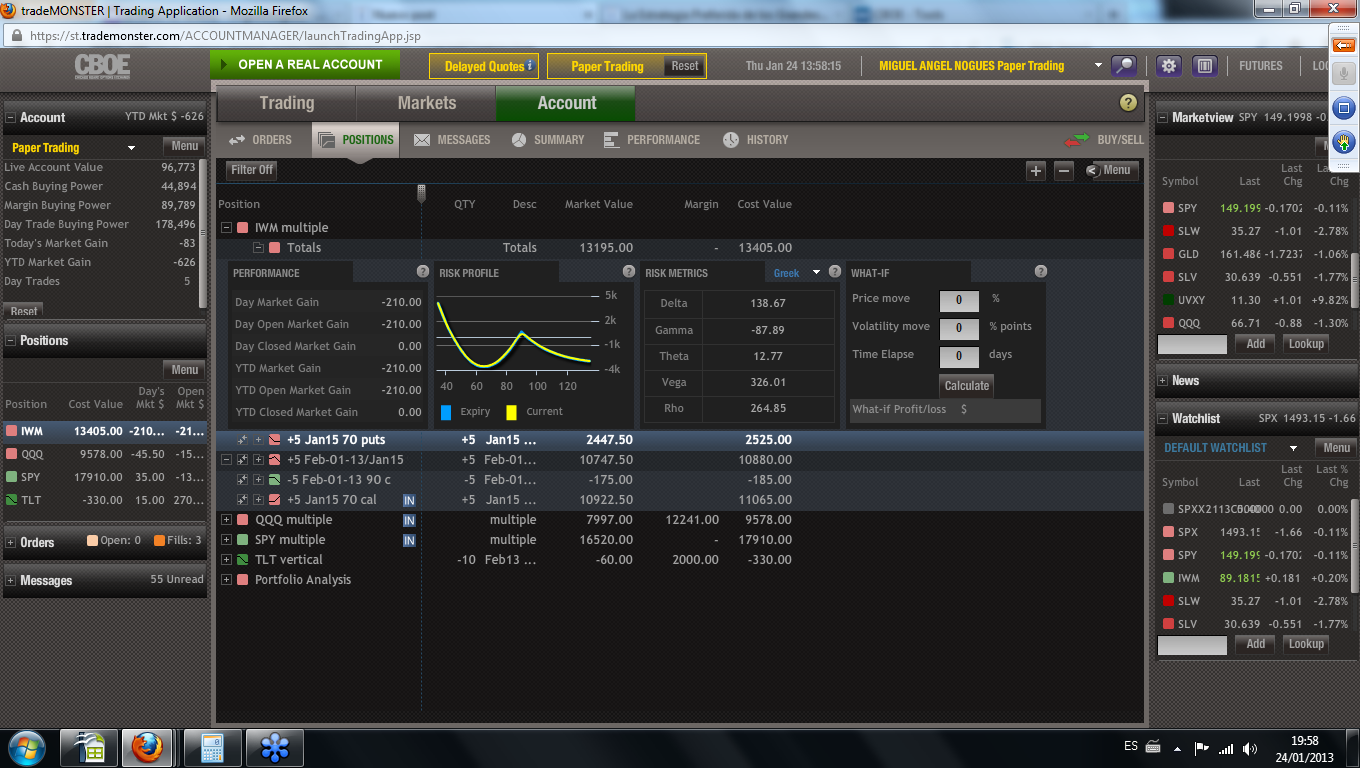Toggle the Expiry legend in Risk Profile

coord(446,412)
